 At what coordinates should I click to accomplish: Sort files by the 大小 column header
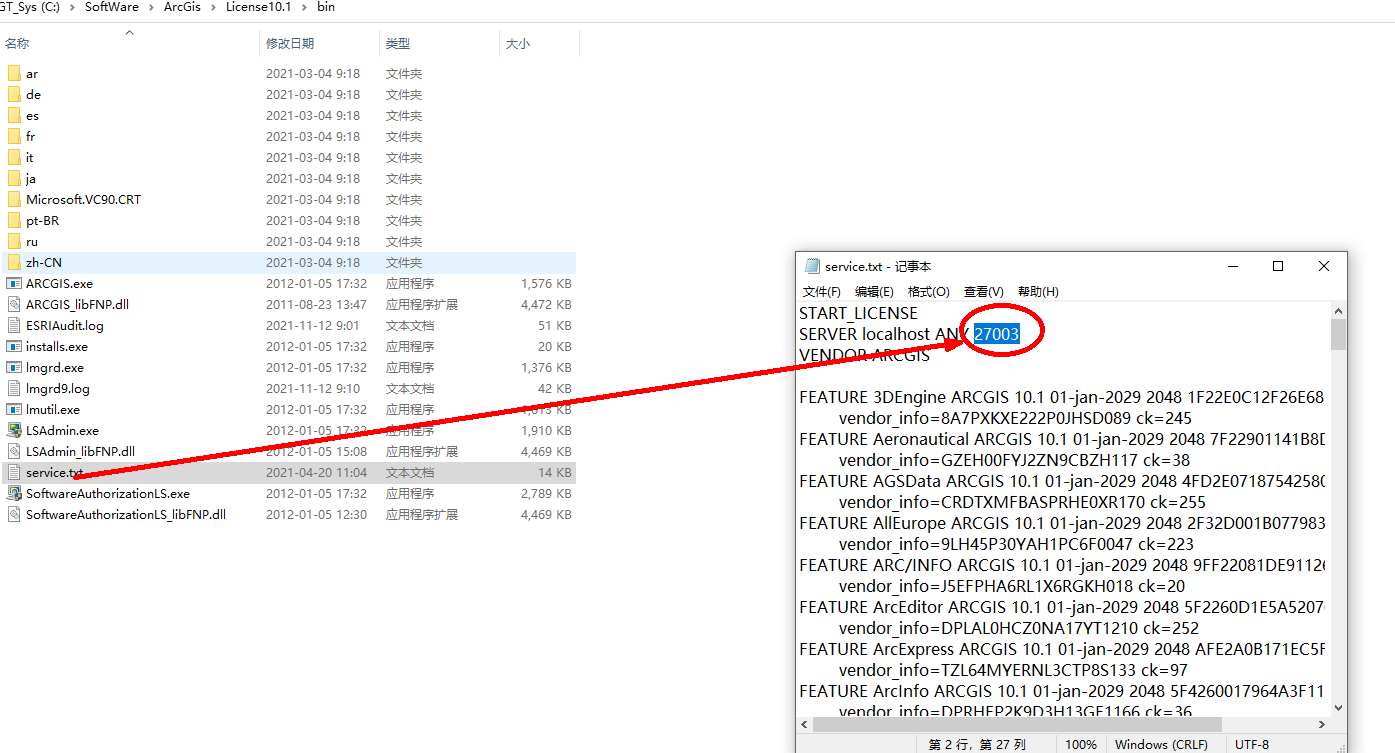click(518, 44)
